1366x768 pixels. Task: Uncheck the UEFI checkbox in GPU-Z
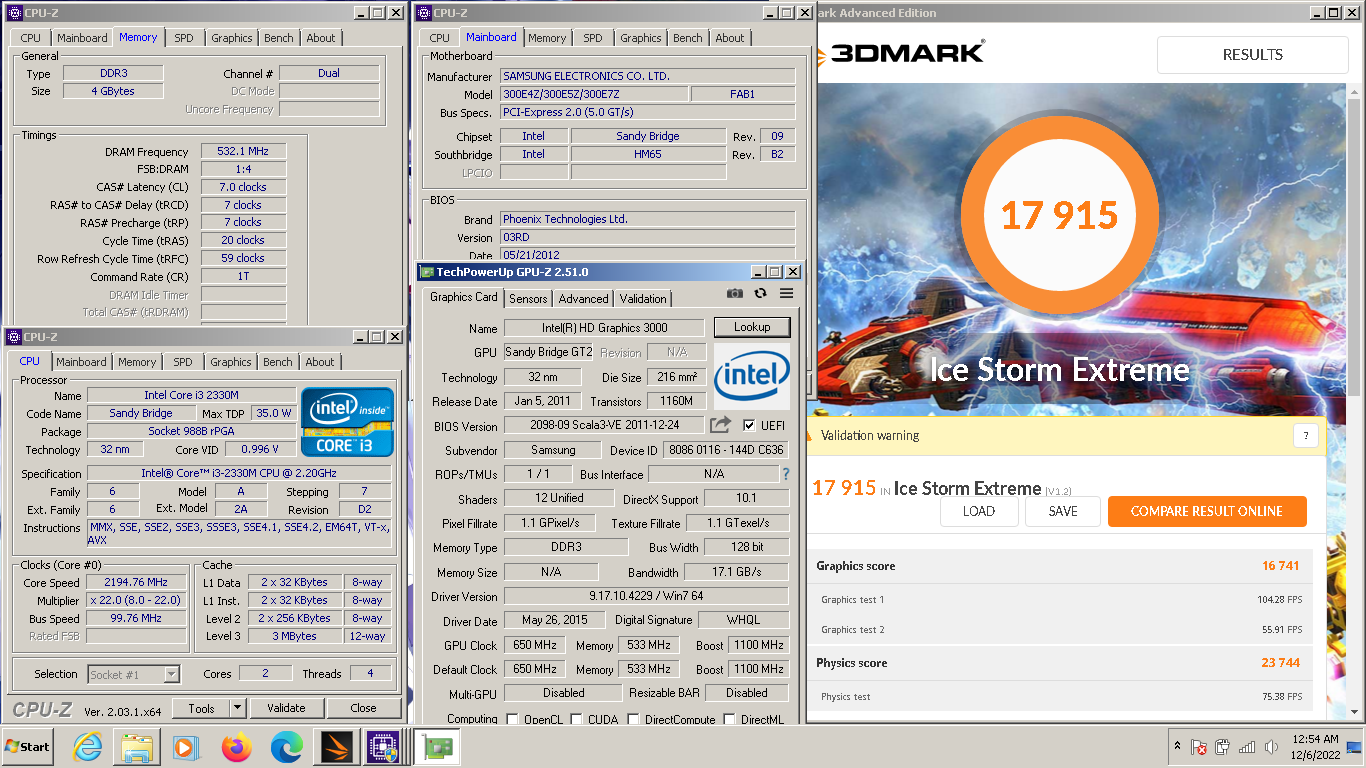pyautogui.click(x=749, y=425)
